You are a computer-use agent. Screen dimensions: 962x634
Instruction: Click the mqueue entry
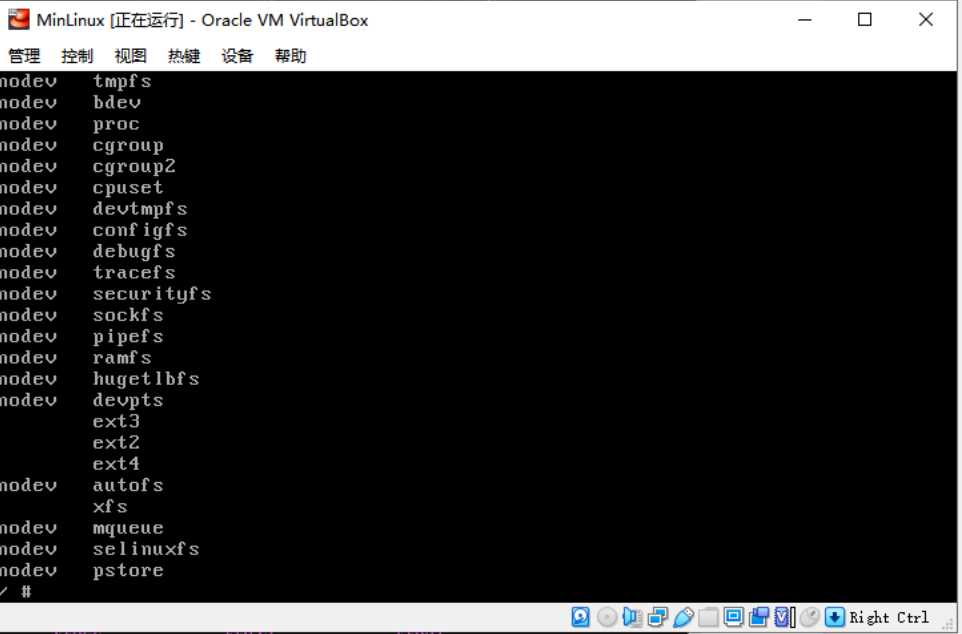click(128, 528)
